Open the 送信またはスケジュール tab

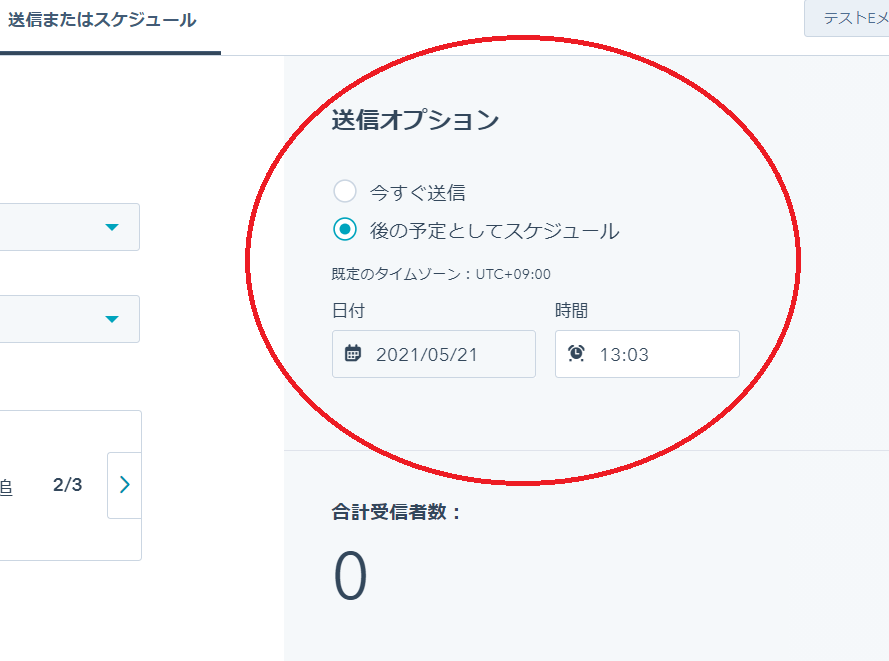pos(102,20)
